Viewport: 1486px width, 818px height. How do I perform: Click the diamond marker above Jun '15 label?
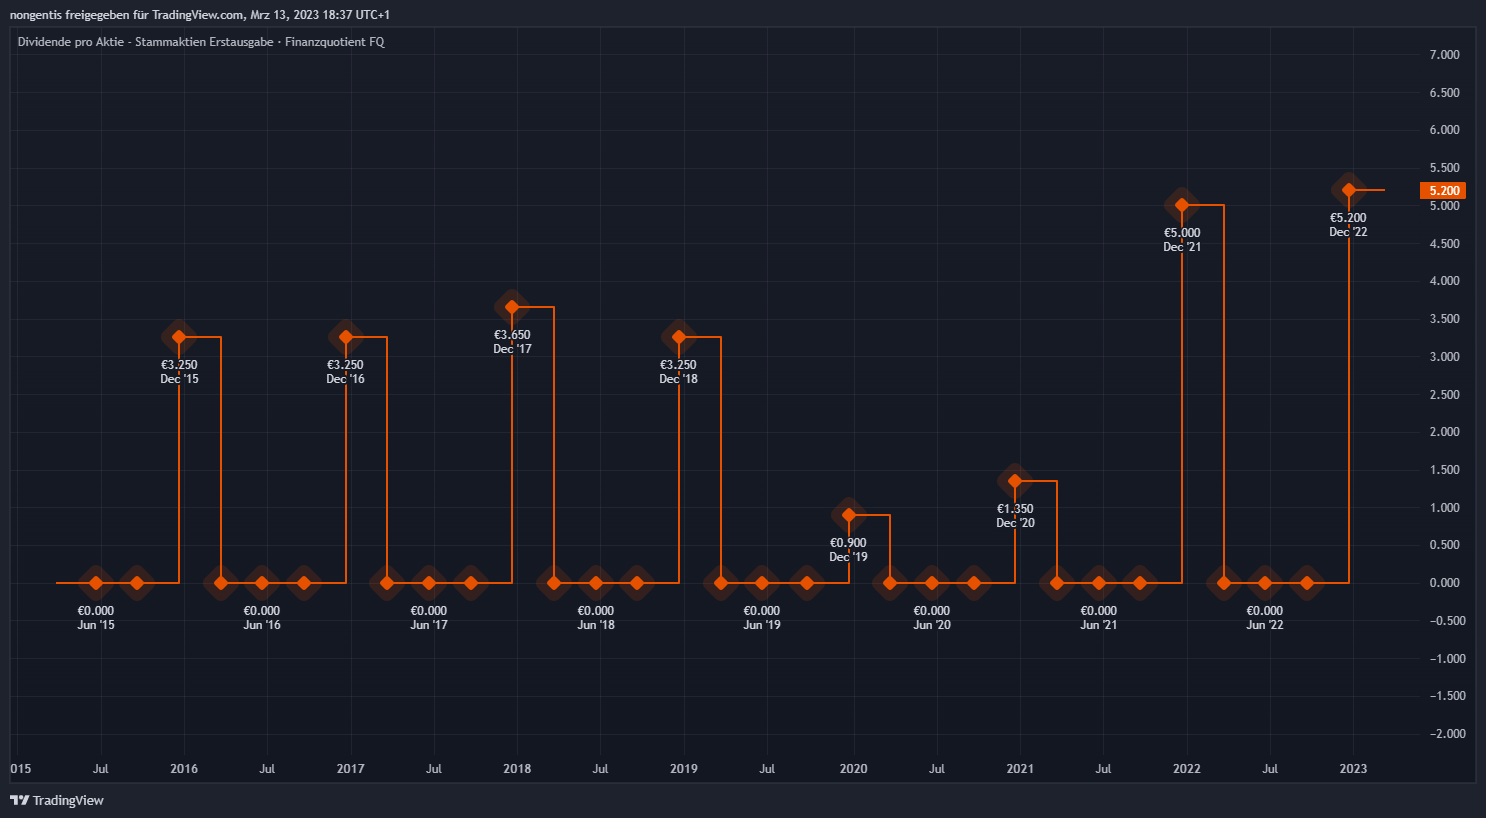click(x=96, y=583)
